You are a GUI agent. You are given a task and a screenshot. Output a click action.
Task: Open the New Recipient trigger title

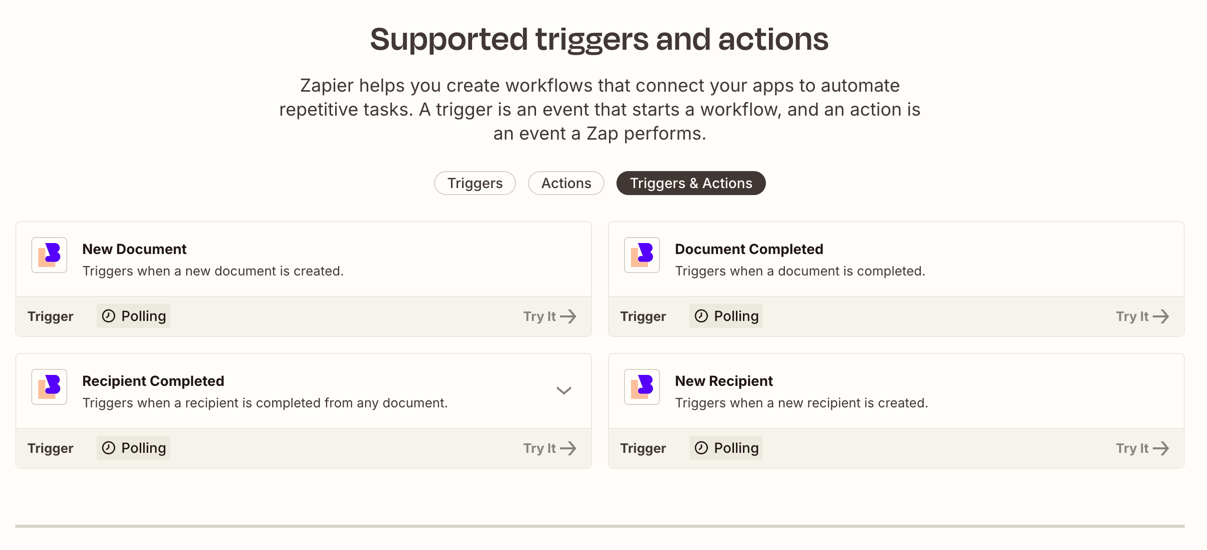pyautogui.click(x=724, y=381)
